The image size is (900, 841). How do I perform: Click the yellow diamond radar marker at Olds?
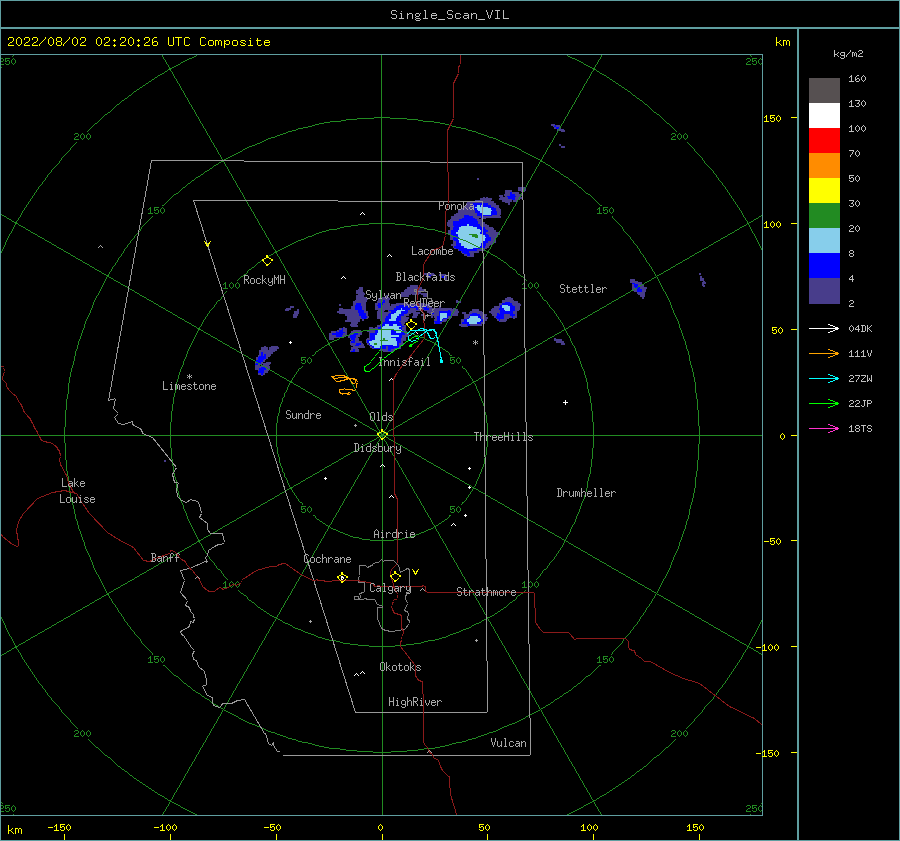coord(382,435)
